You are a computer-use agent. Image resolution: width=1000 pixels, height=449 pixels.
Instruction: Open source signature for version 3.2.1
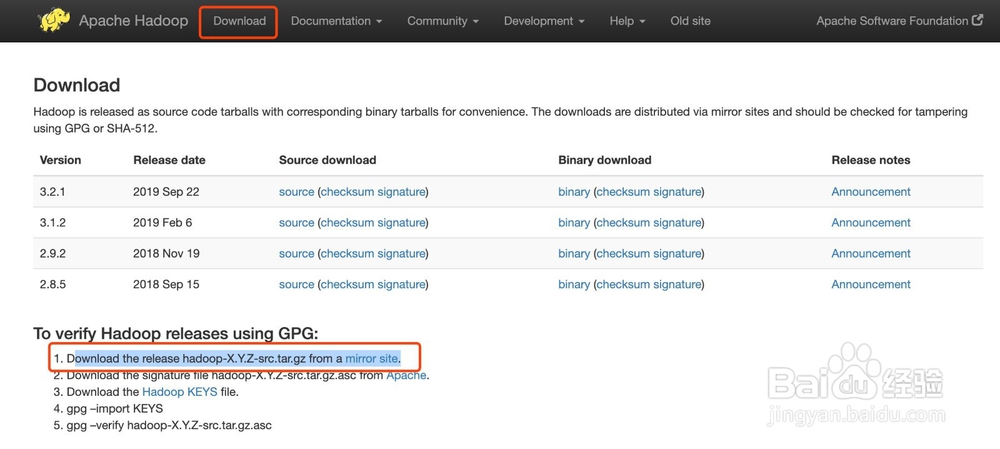pyautogui.click(x=401, y=192)
